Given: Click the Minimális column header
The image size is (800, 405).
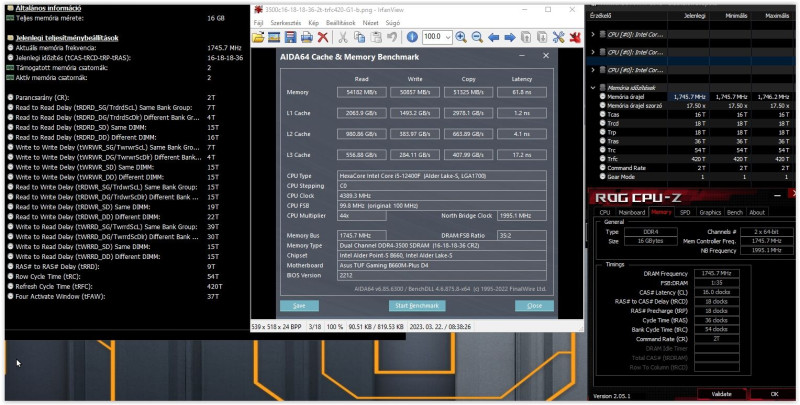Looking at the screenshot, I should point(736,15).
